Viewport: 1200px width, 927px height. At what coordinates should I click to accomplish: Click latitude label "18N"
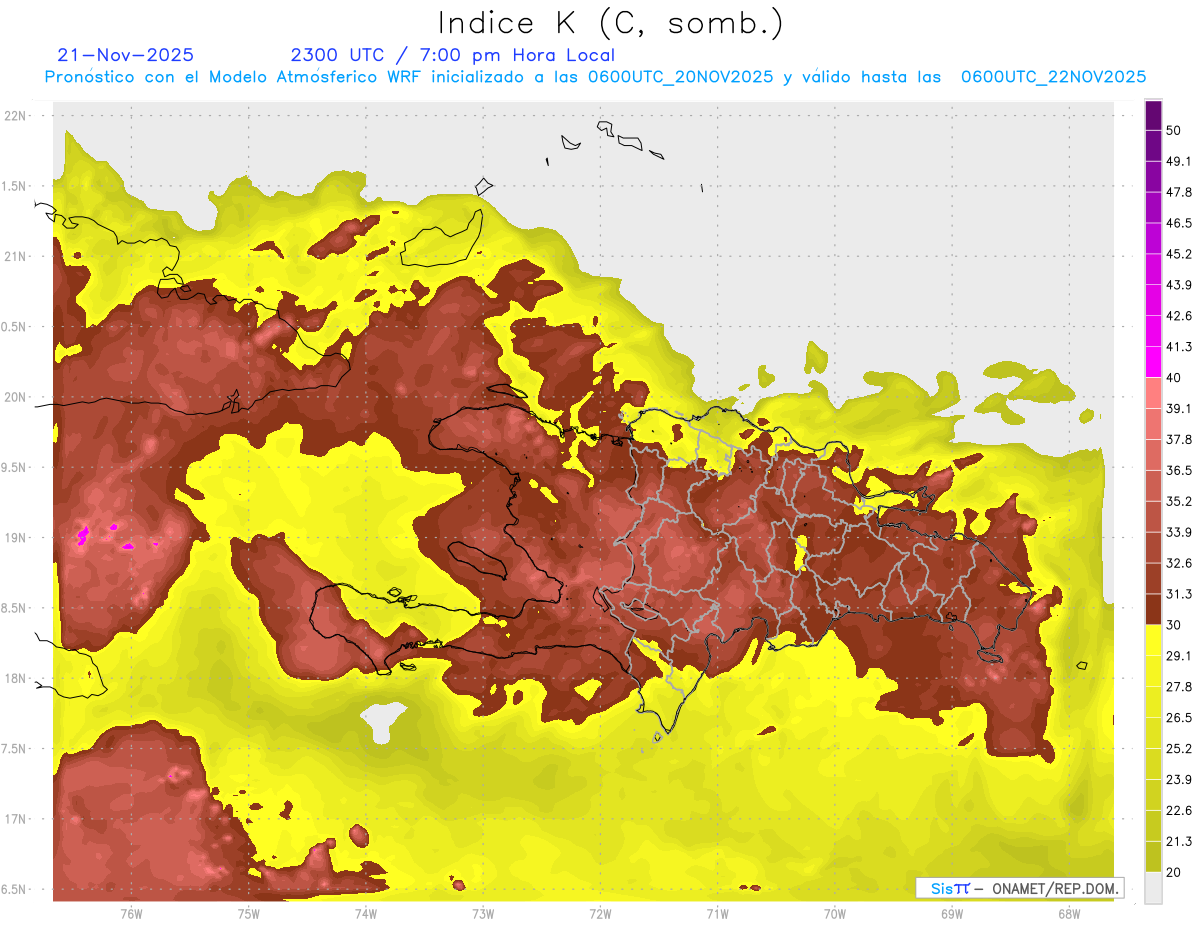16,679
